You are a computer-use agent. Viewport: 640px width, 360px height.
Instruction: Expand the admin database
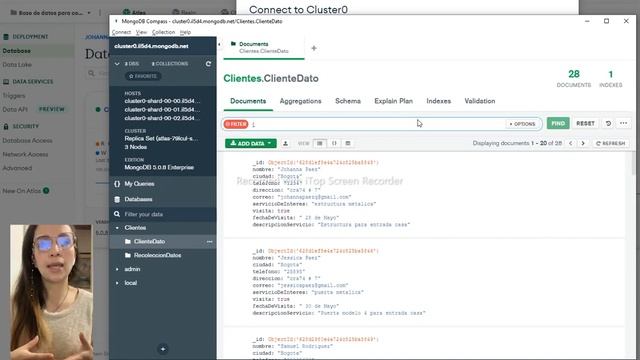(117, 269)
